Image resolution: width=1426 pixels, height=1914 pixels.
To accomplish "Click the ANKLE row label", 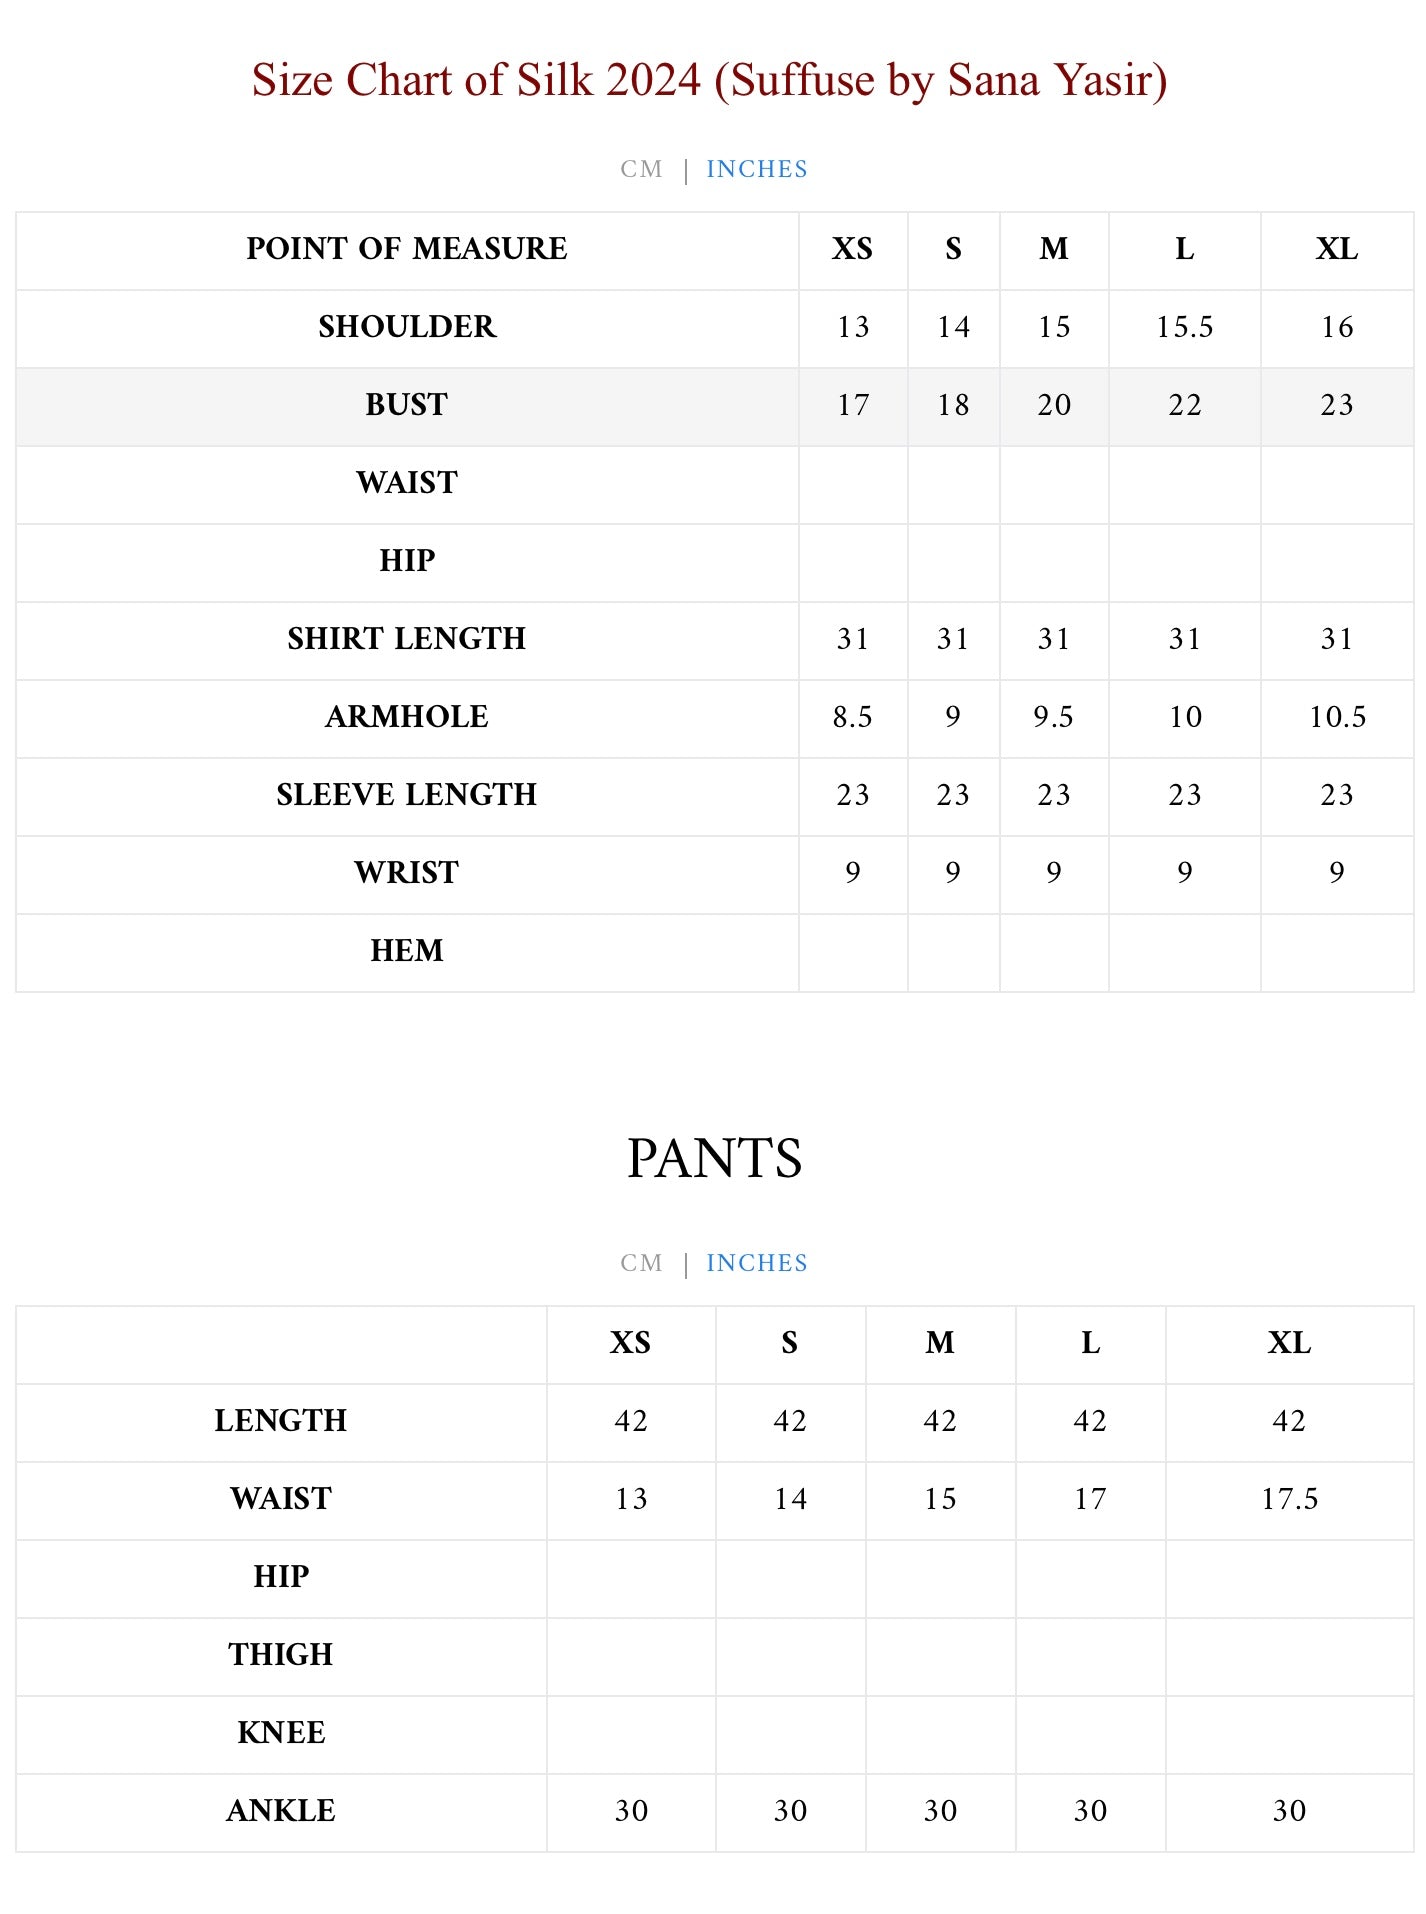I will point(281,1811).
